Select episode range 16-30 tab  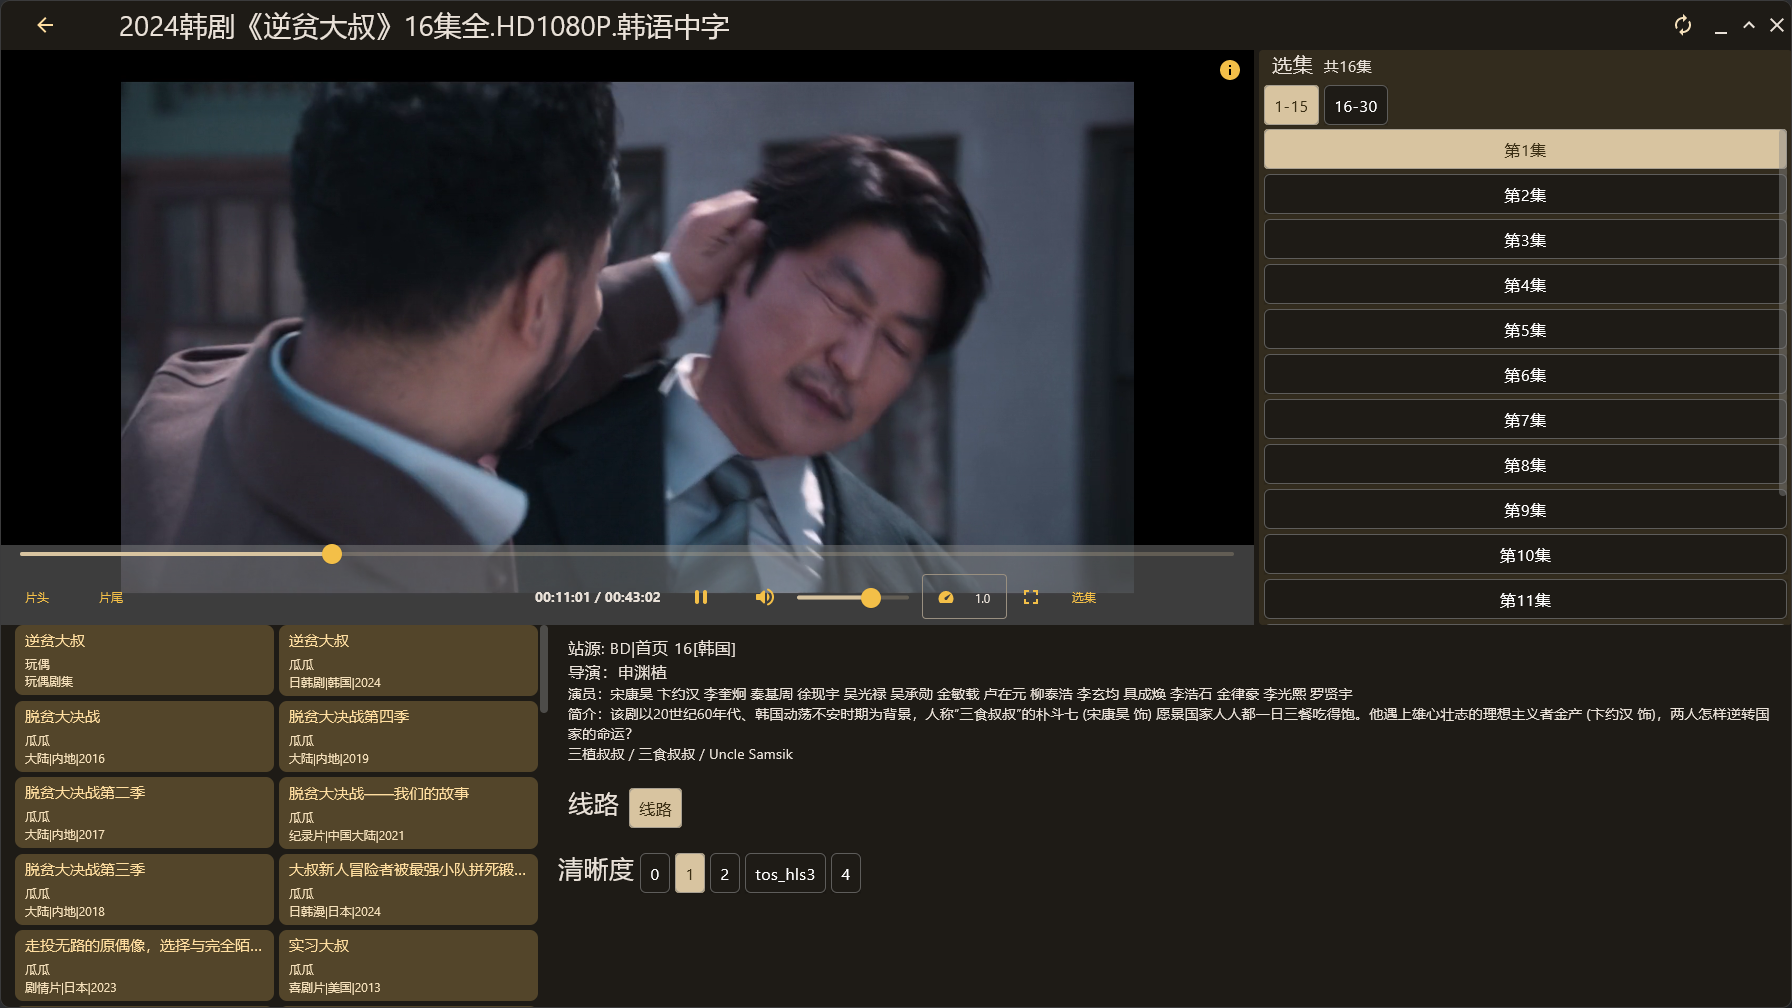tap(1356, 106)
